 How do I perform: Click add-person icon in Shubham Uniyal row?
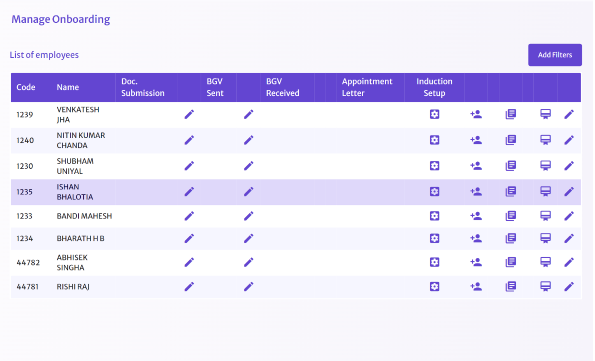pos(476,166)
